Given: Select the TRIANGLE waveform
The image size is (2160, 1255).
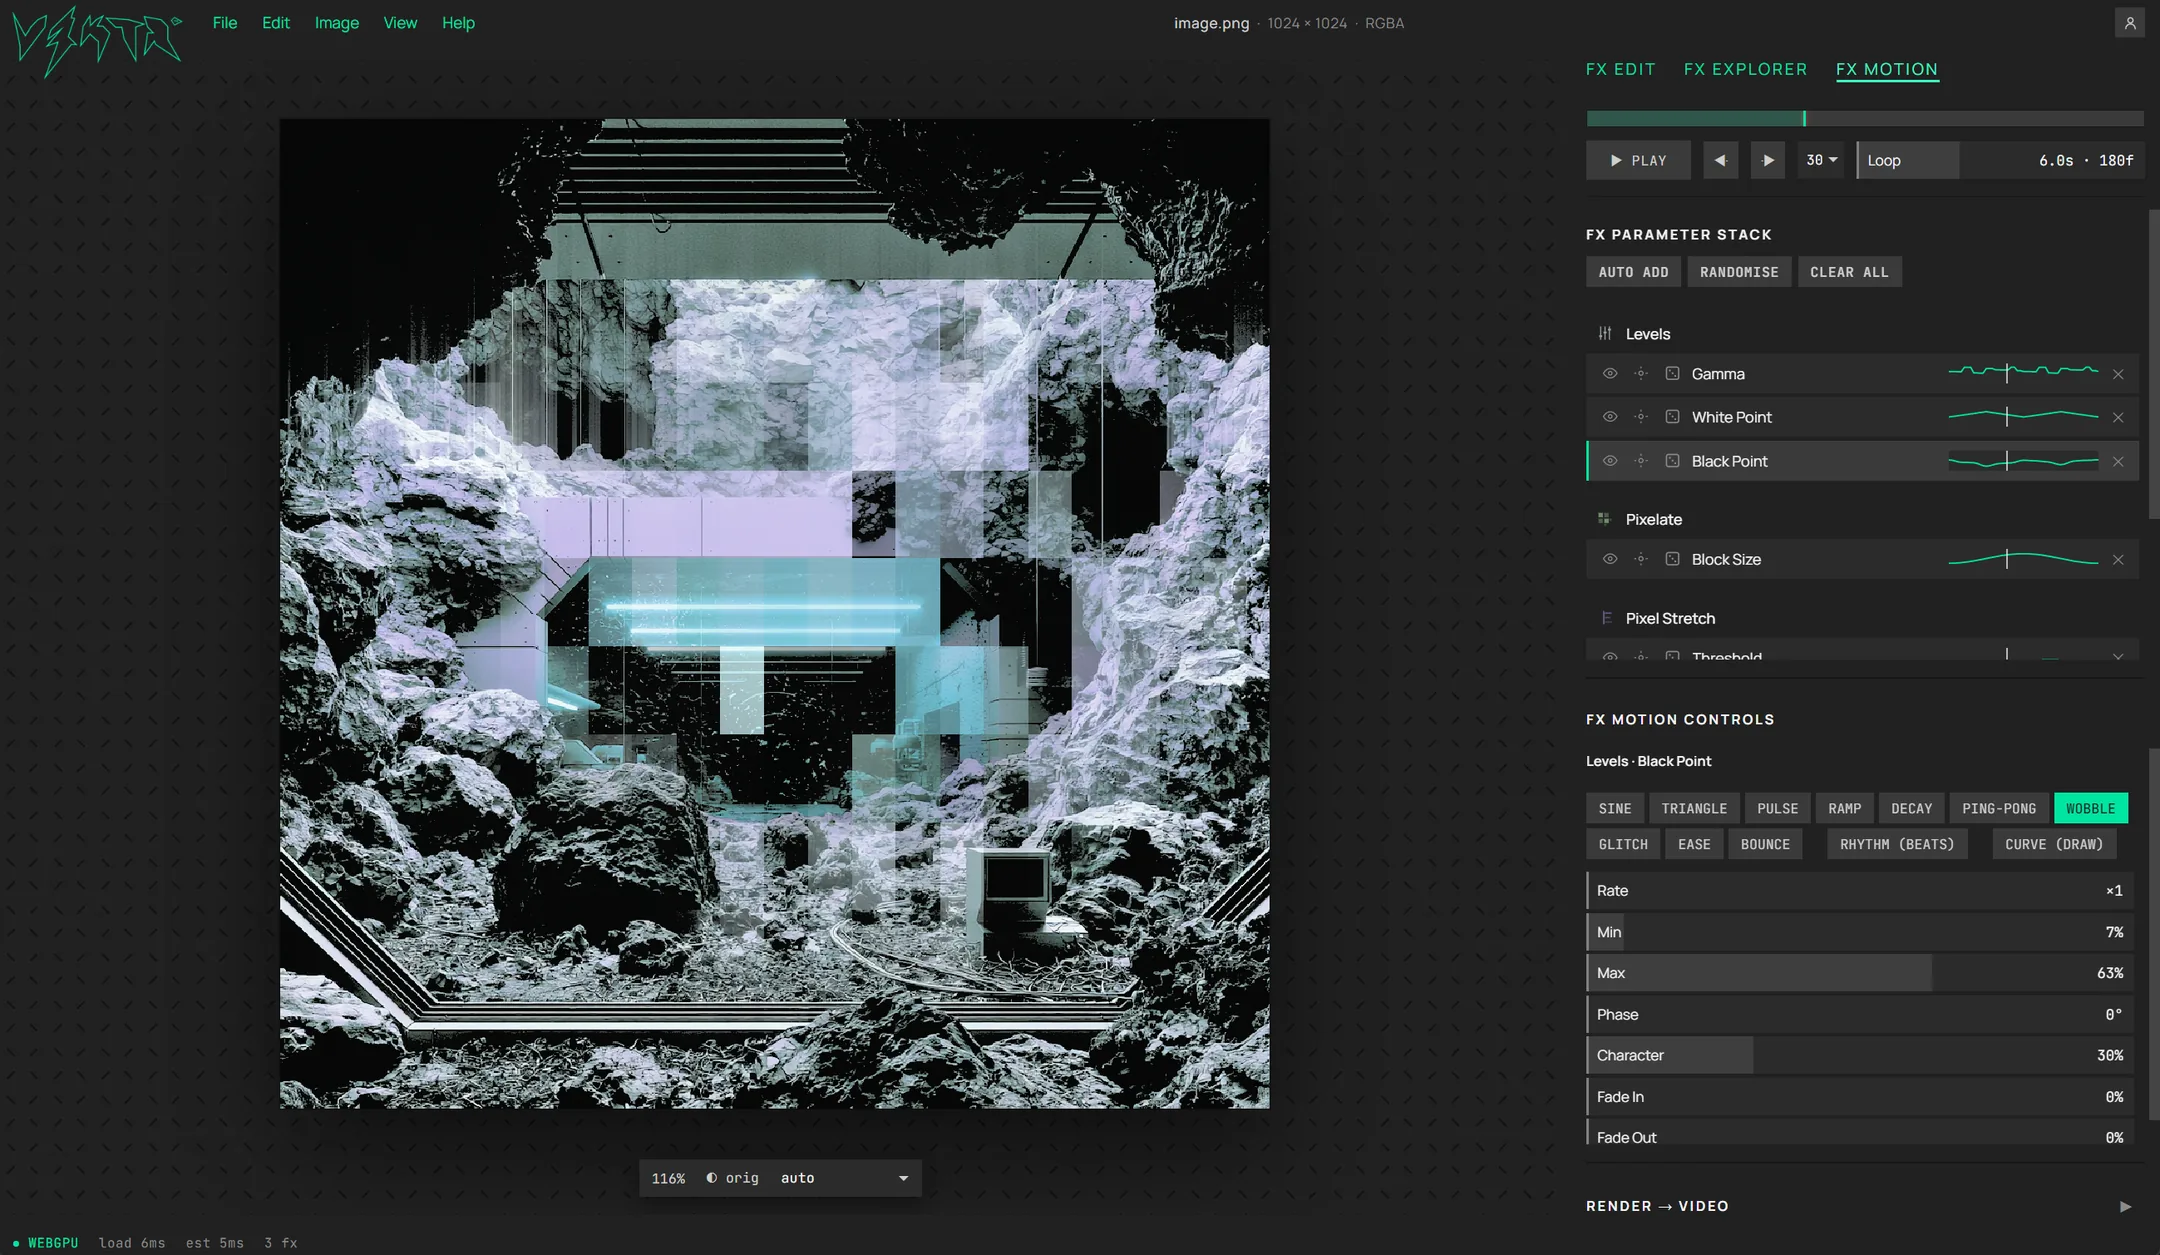Looking at the screenshot, I should click(1694, 808).
